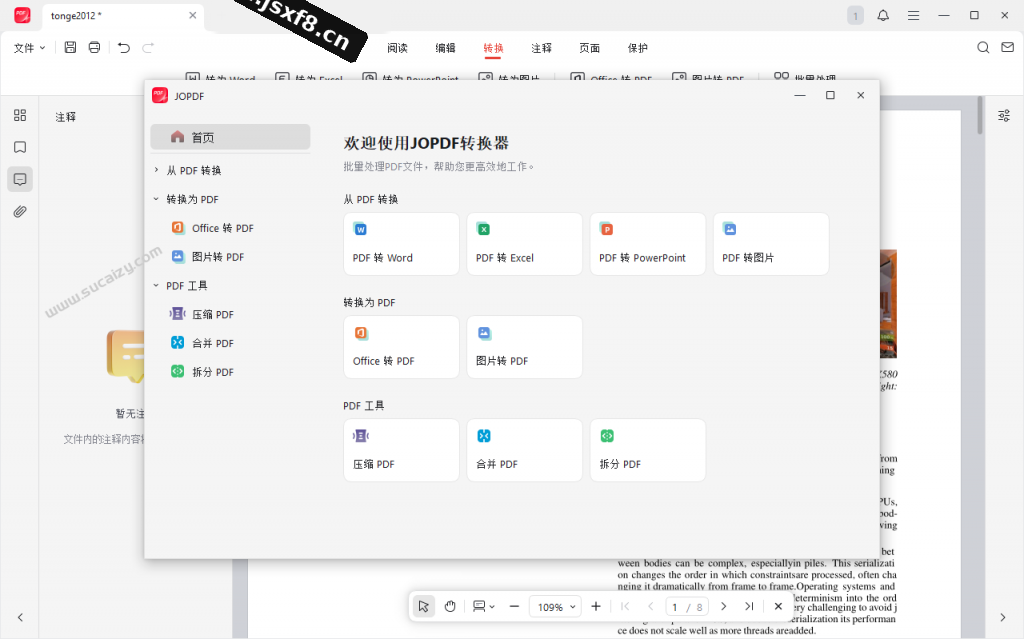Close the tonge2012 document tab
Image resolution: width=1024 pixels, height=639 pixels.
(193, 15)
